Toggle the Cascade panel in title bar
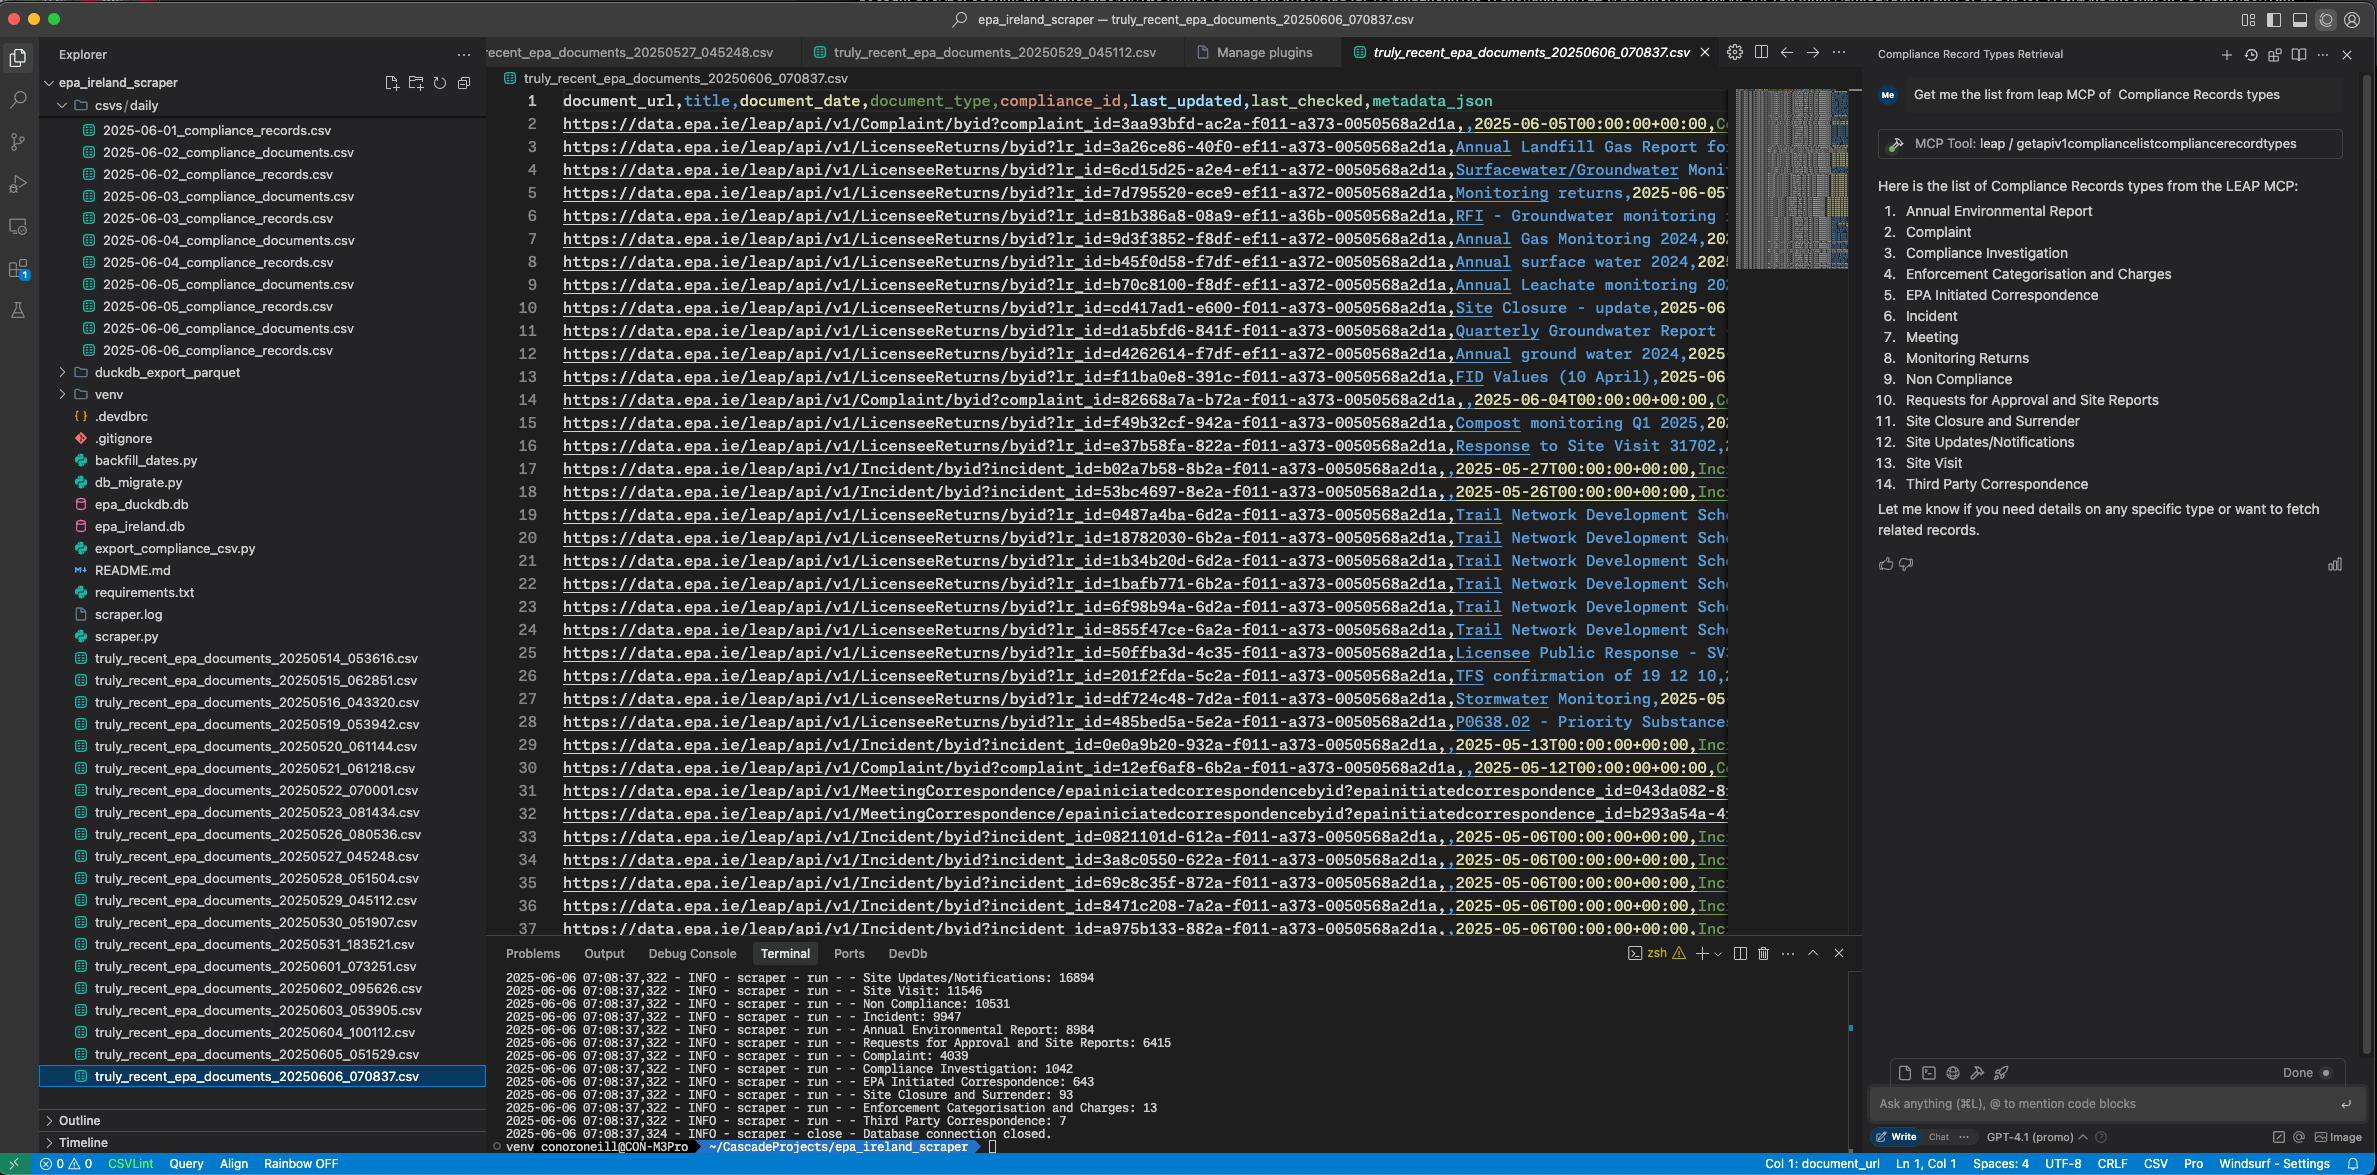The width and height of the screenshot is (2377, 1175). tap(2326, 20)
